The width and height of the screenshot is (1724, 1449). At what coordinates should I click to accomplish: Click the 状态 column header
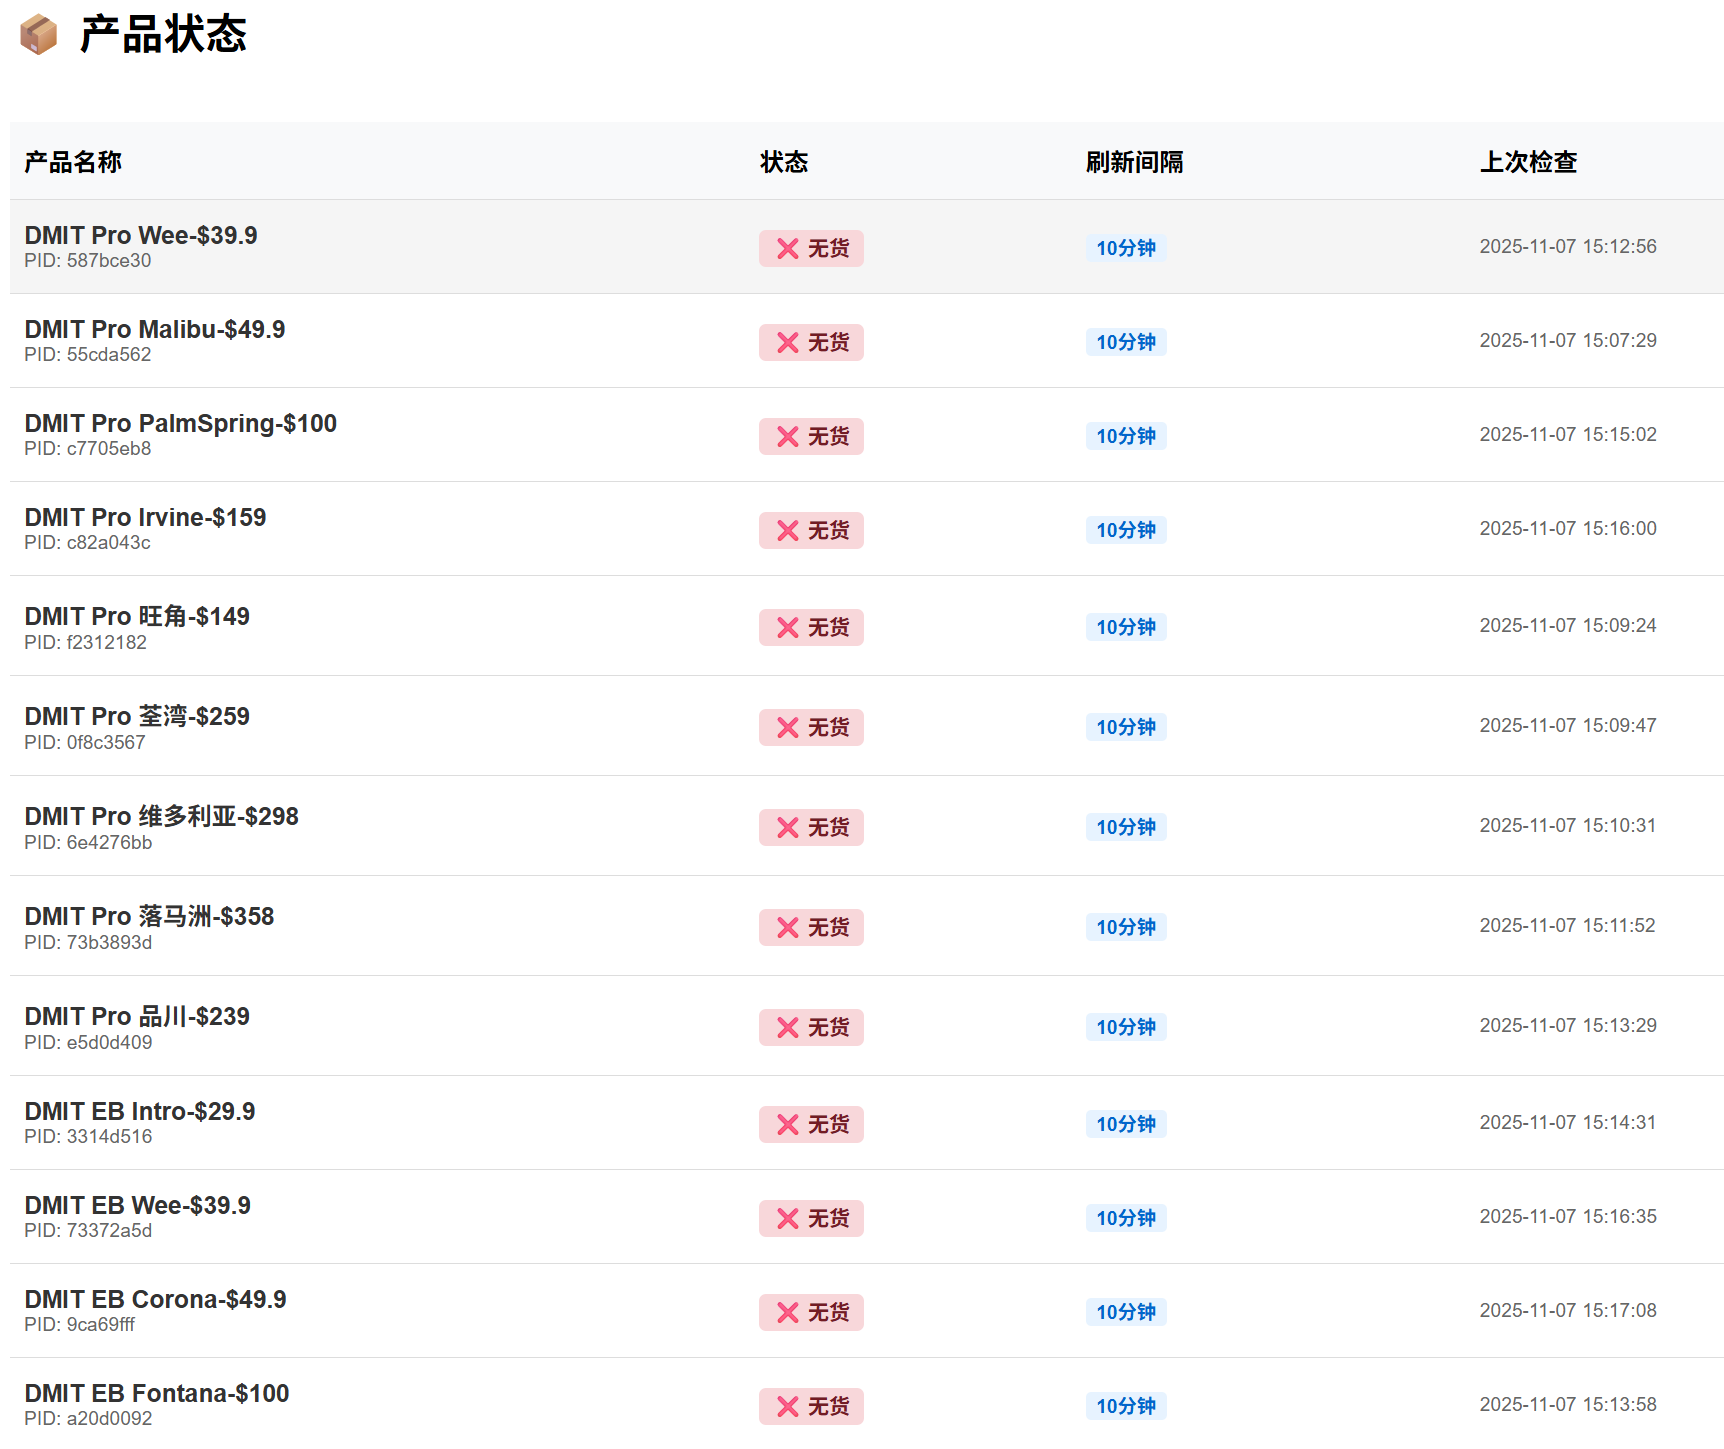[784, 162]
